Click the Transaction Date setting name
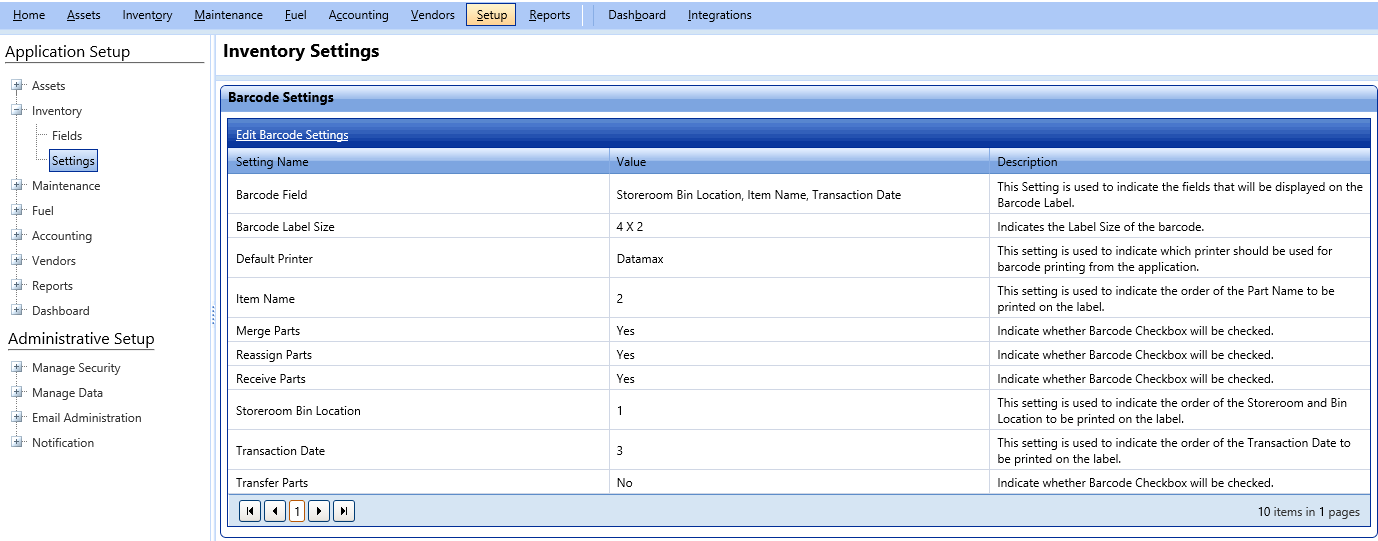Viewport: 1378px width, 541px height. [x=280, y=451]
